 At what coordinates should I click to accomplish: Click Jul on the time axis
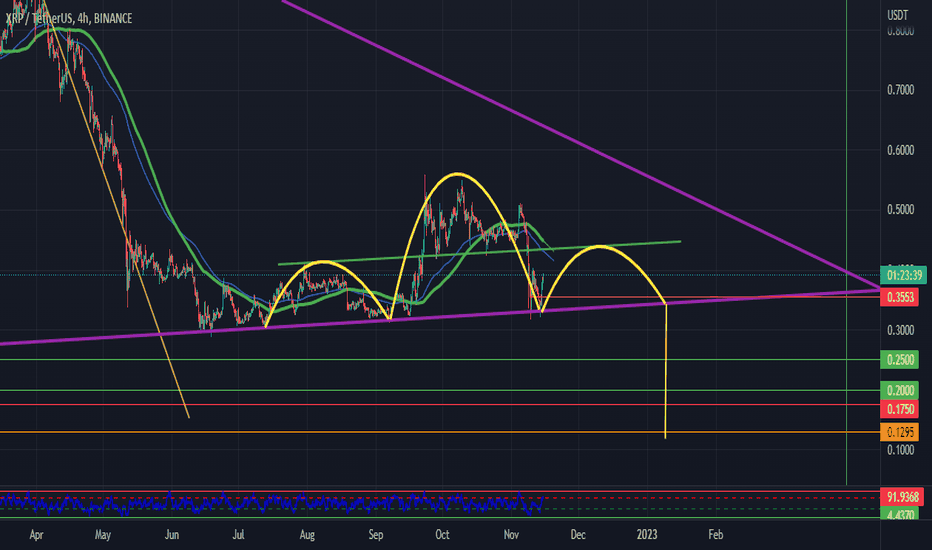click(x=238, y=535)
